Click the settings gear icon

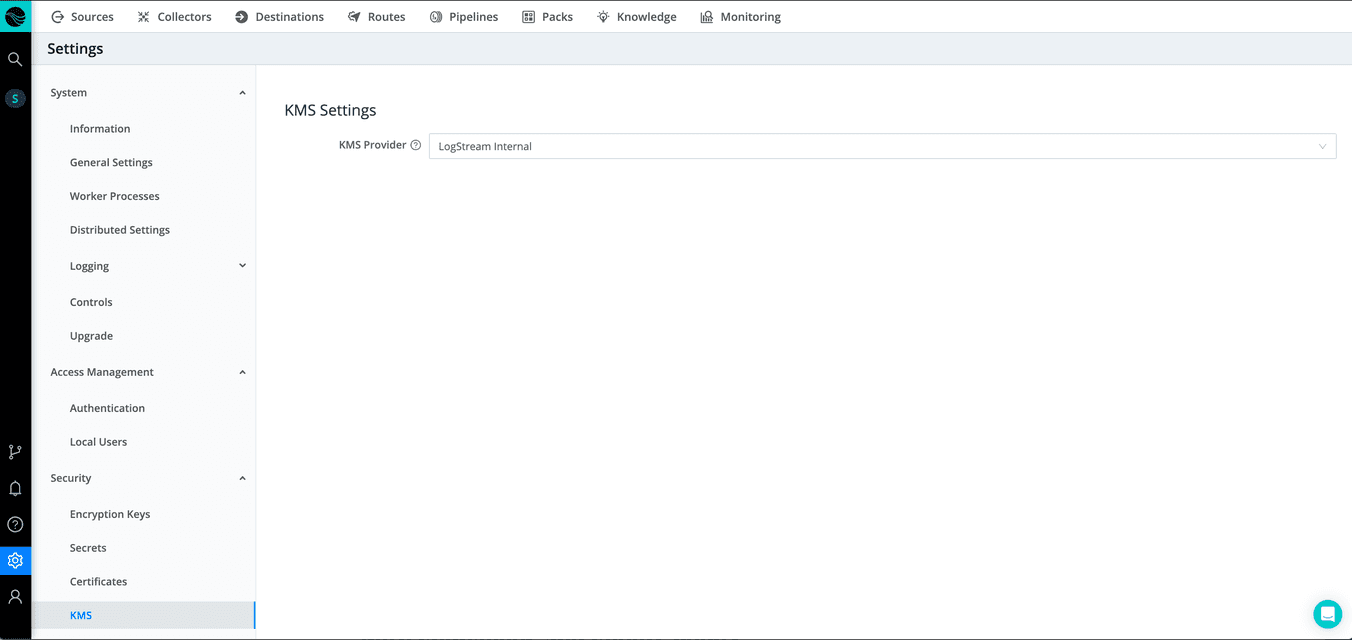tap(15, 560)
